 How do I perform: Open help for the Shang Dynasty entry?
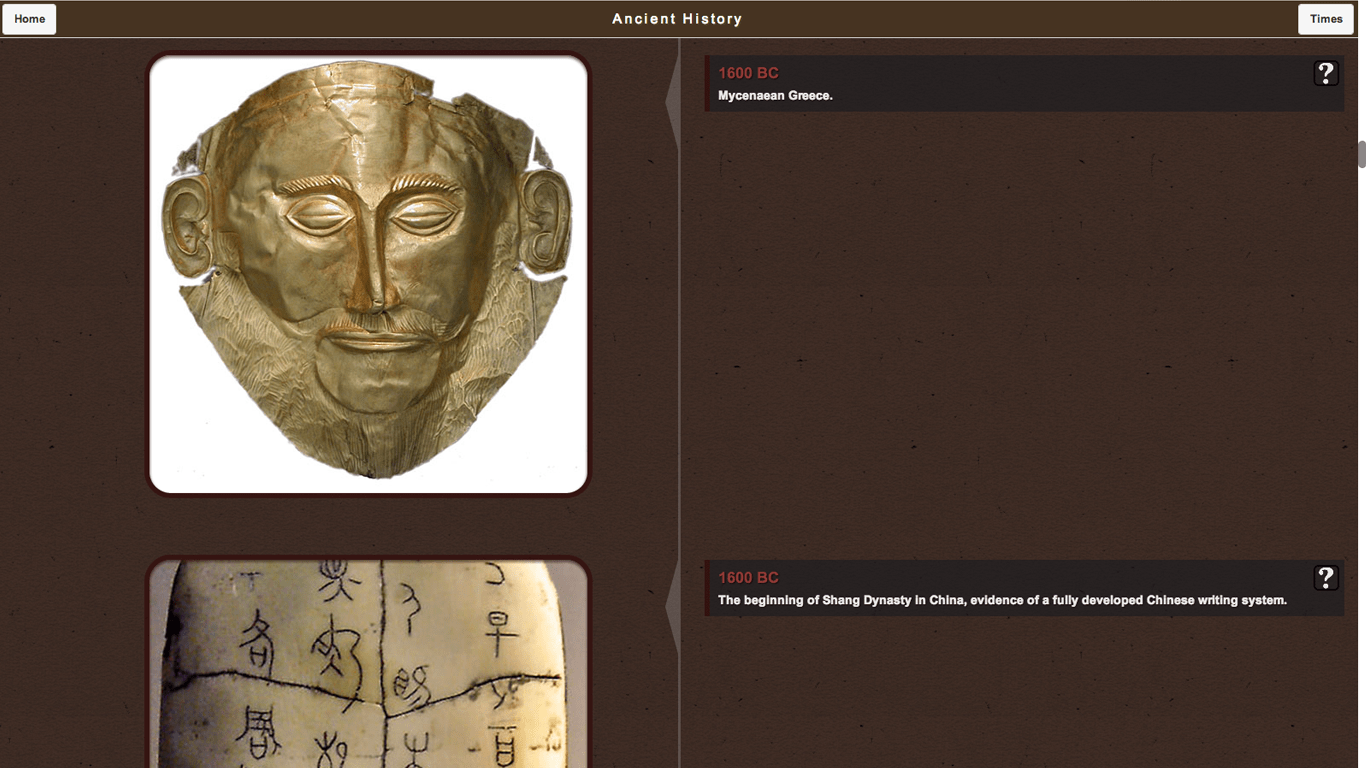(1325, 578)
